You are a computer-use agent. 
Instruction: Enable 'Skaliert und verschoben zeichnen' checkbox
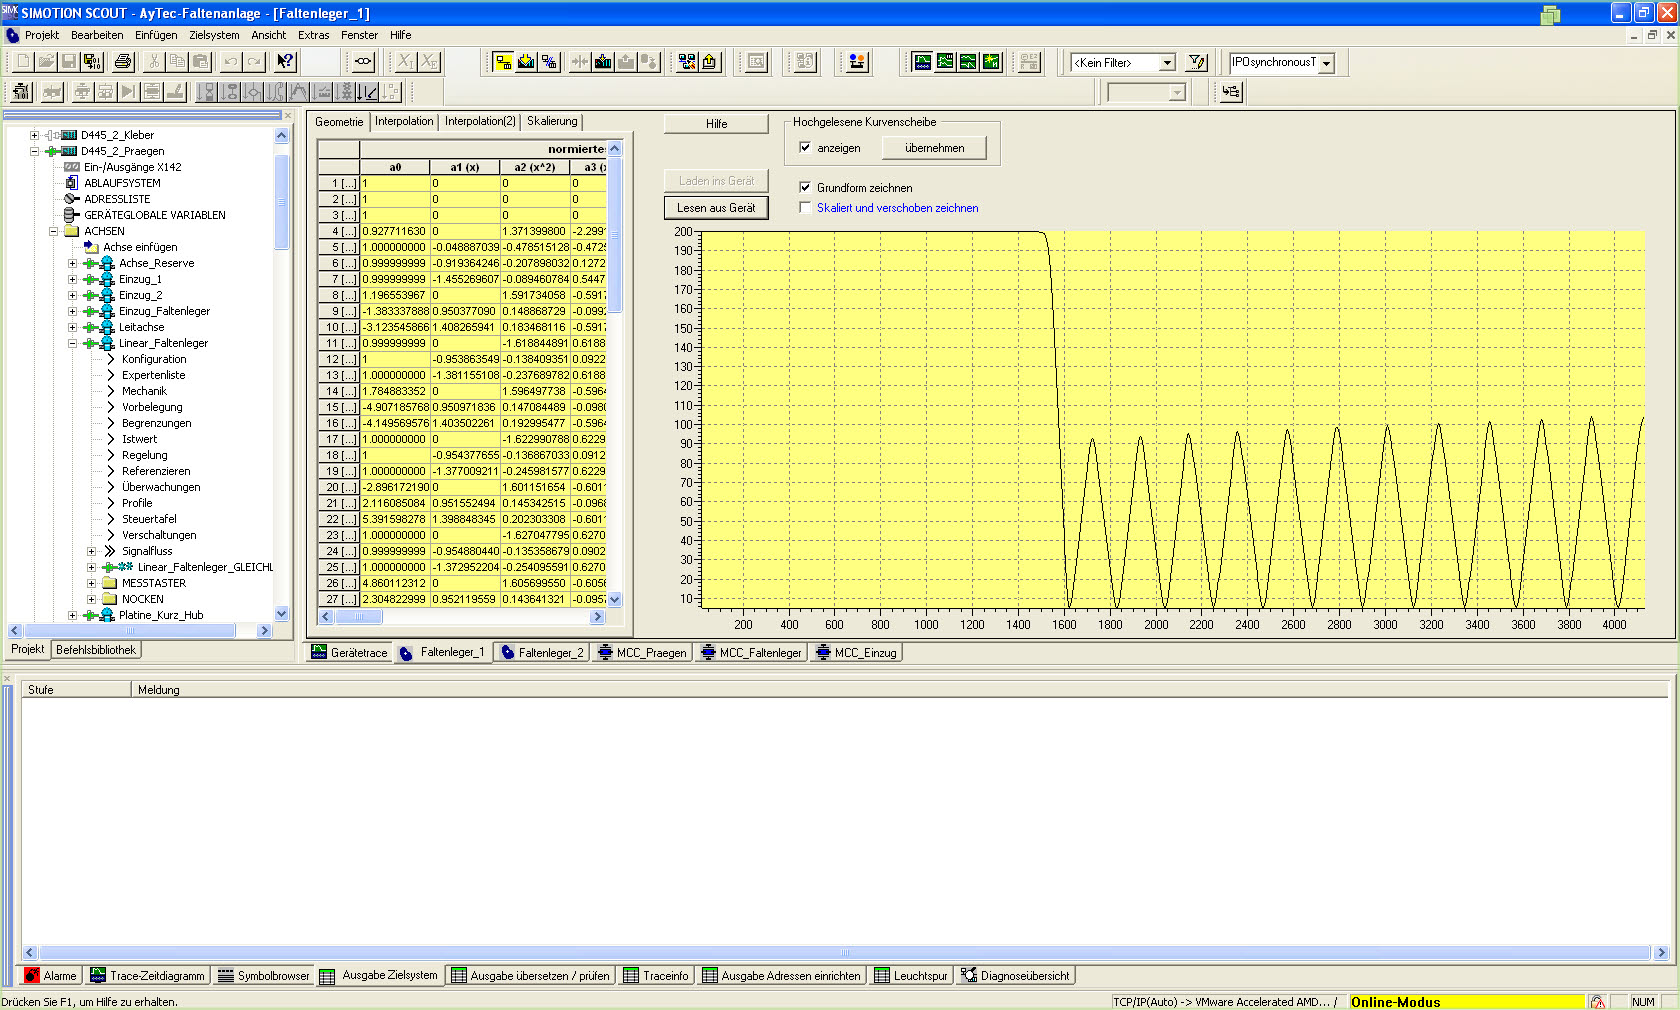(x=805, y=208)
